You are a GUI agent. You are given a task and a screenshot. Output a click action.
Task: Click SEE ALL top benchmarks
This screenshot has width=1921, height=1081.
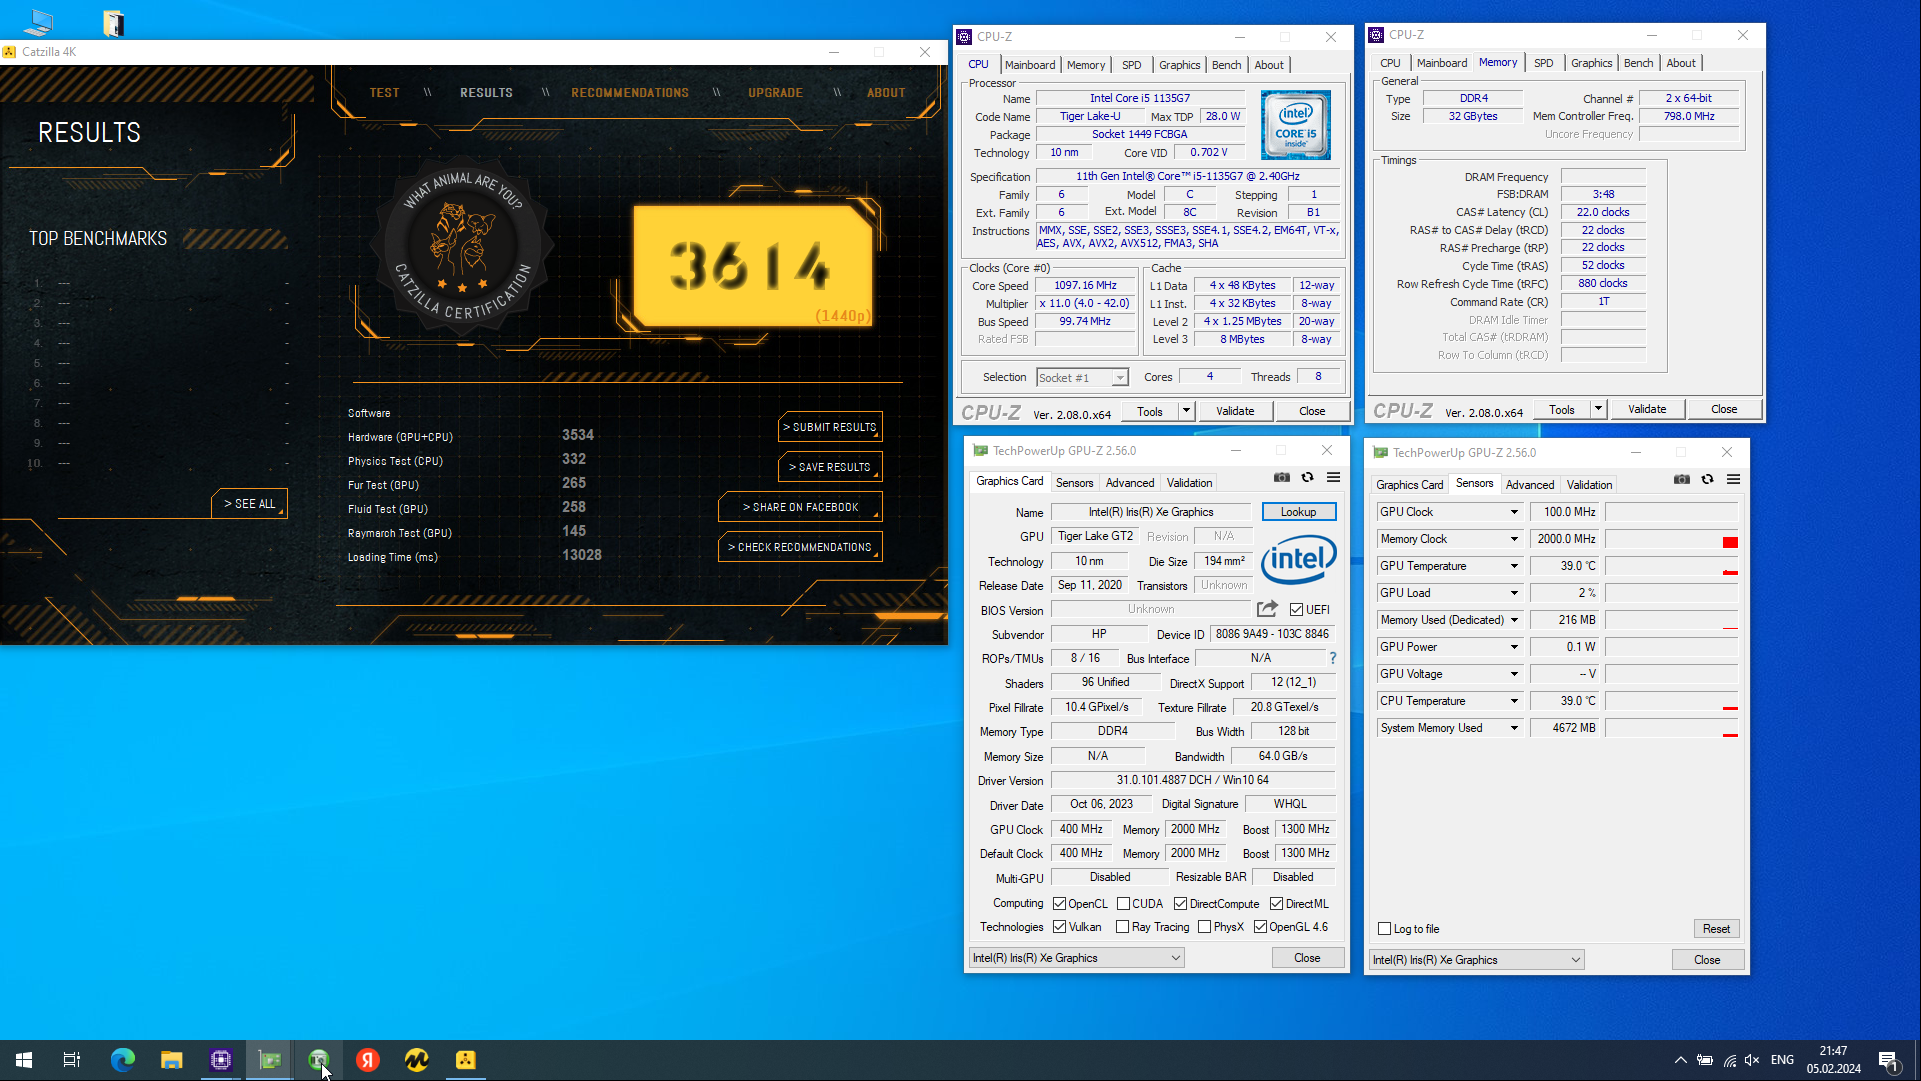pyautogui.click(x=249, y=504)
